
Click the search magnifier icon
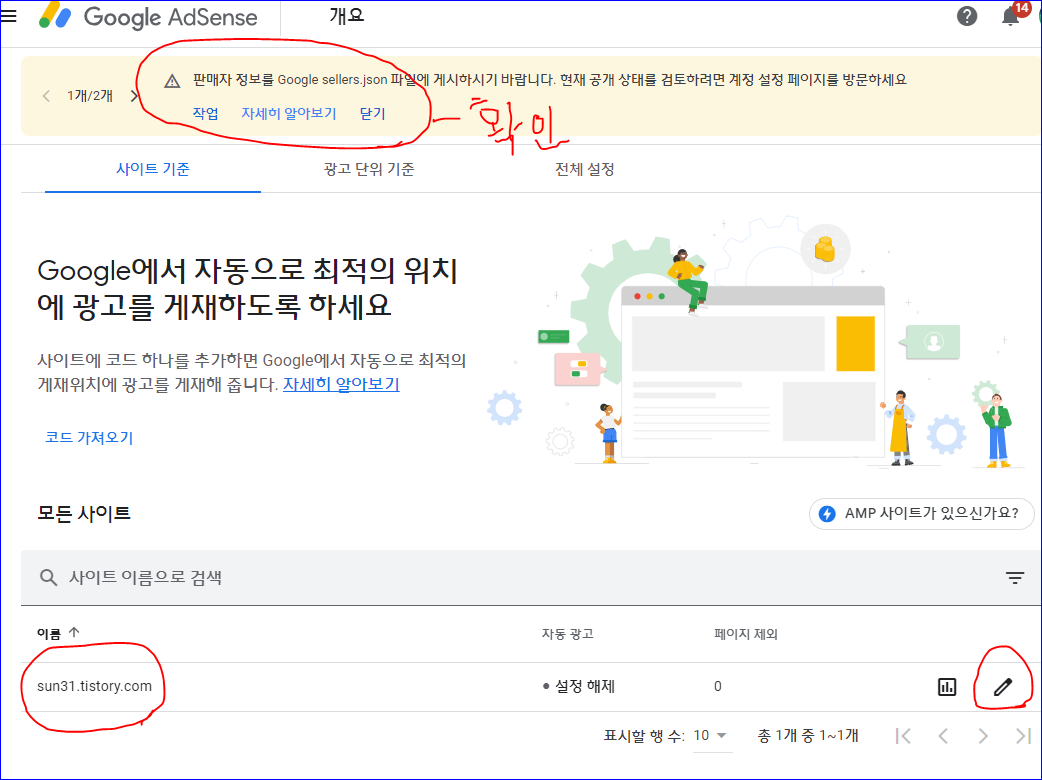coord(48,577)
